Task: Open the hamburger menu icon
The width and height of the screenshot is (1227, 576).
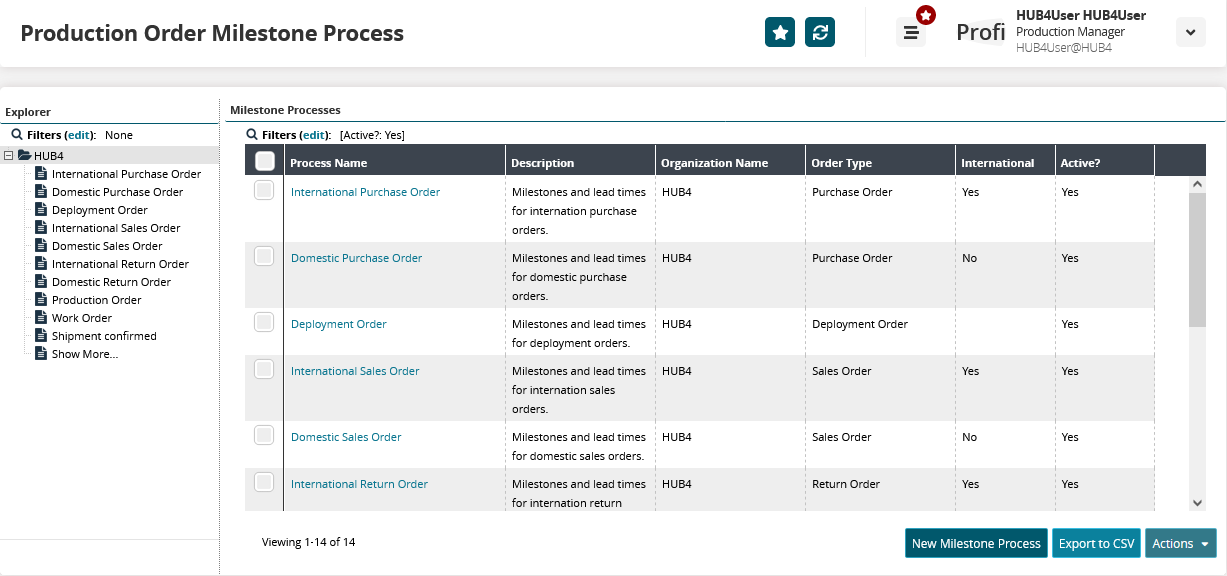Action: [911, 32]
